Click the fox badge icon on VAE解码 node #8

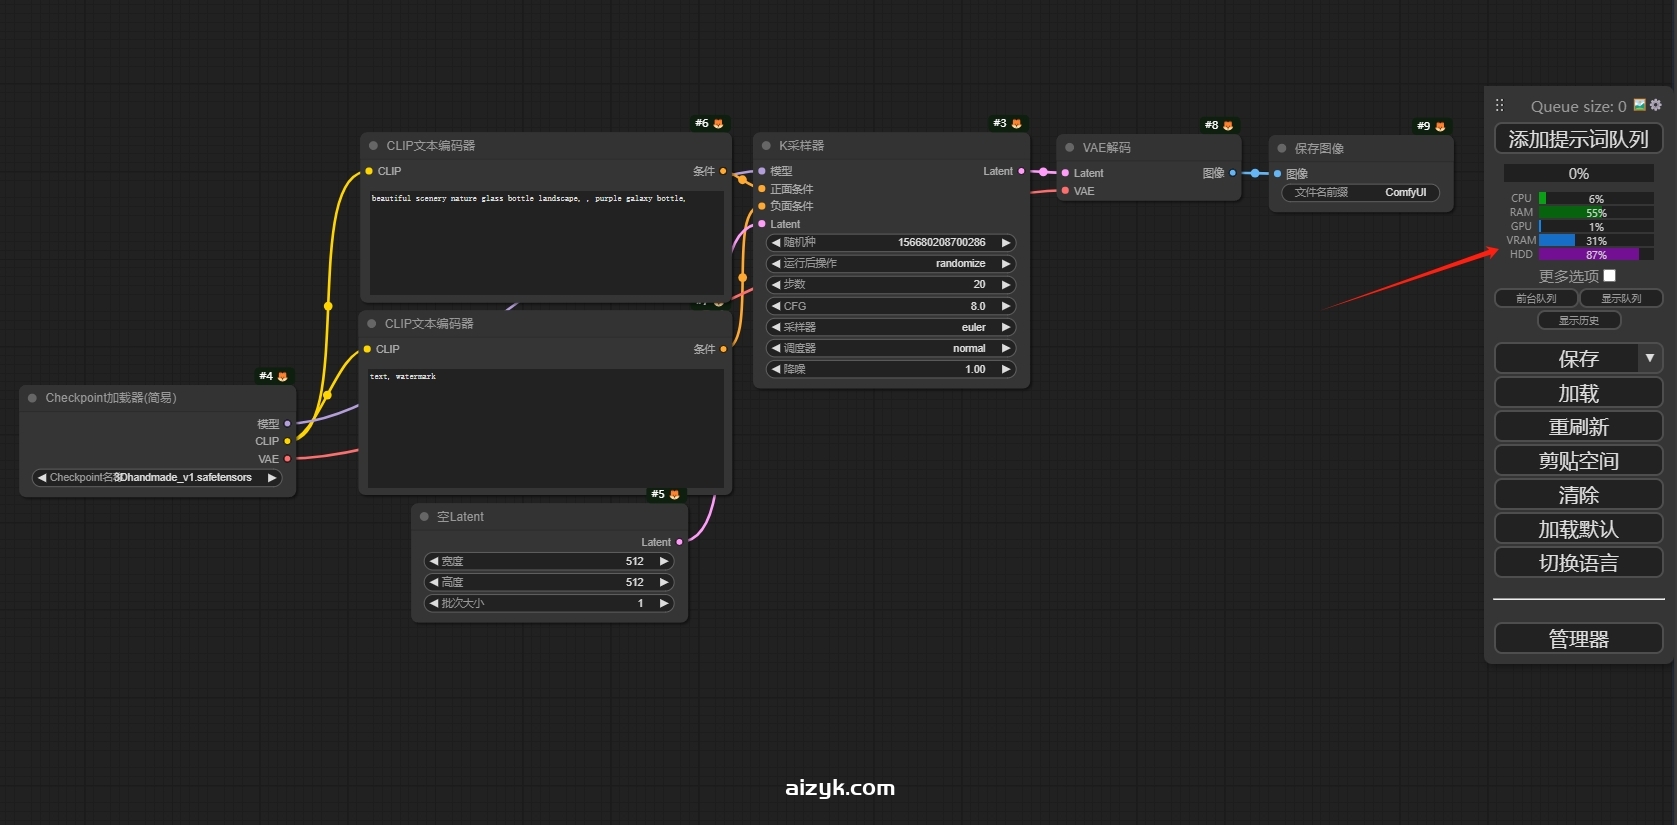(x=1228, y=126)
